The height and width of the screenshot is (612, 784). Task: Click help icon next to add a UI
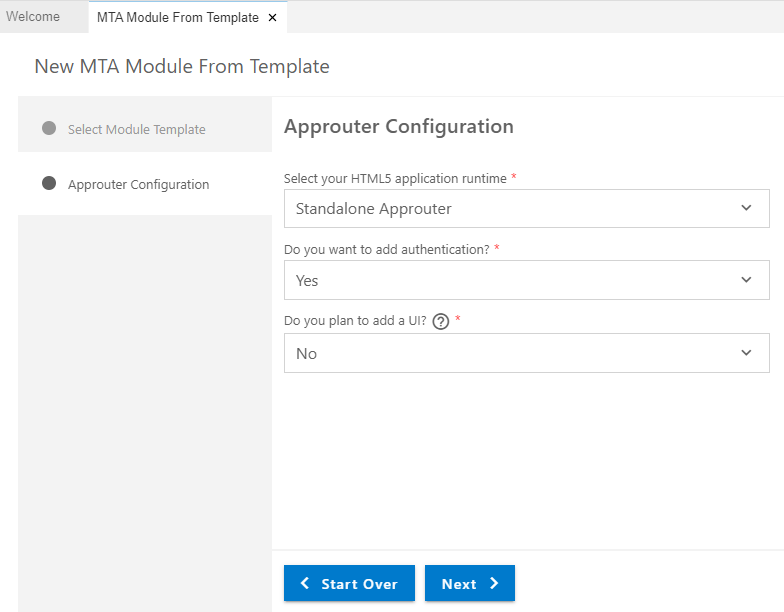point(440,321)
